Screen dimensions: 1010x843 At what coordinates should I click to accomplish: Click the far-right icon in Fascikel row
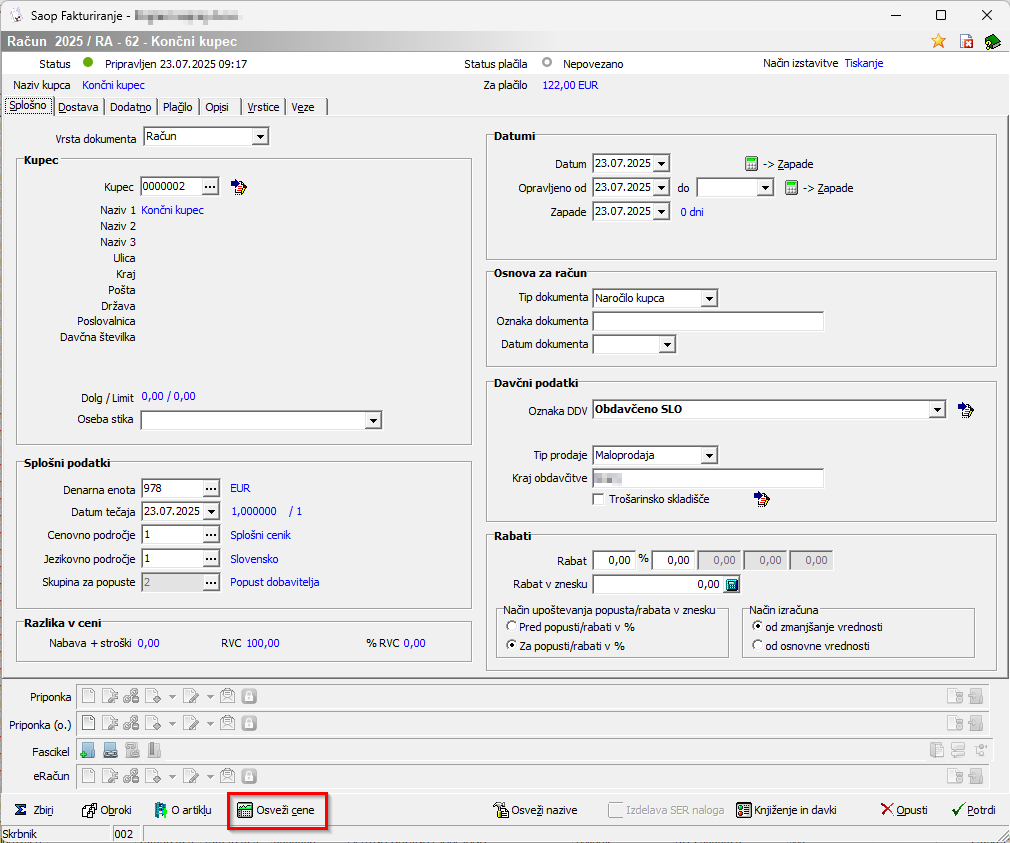981,750
